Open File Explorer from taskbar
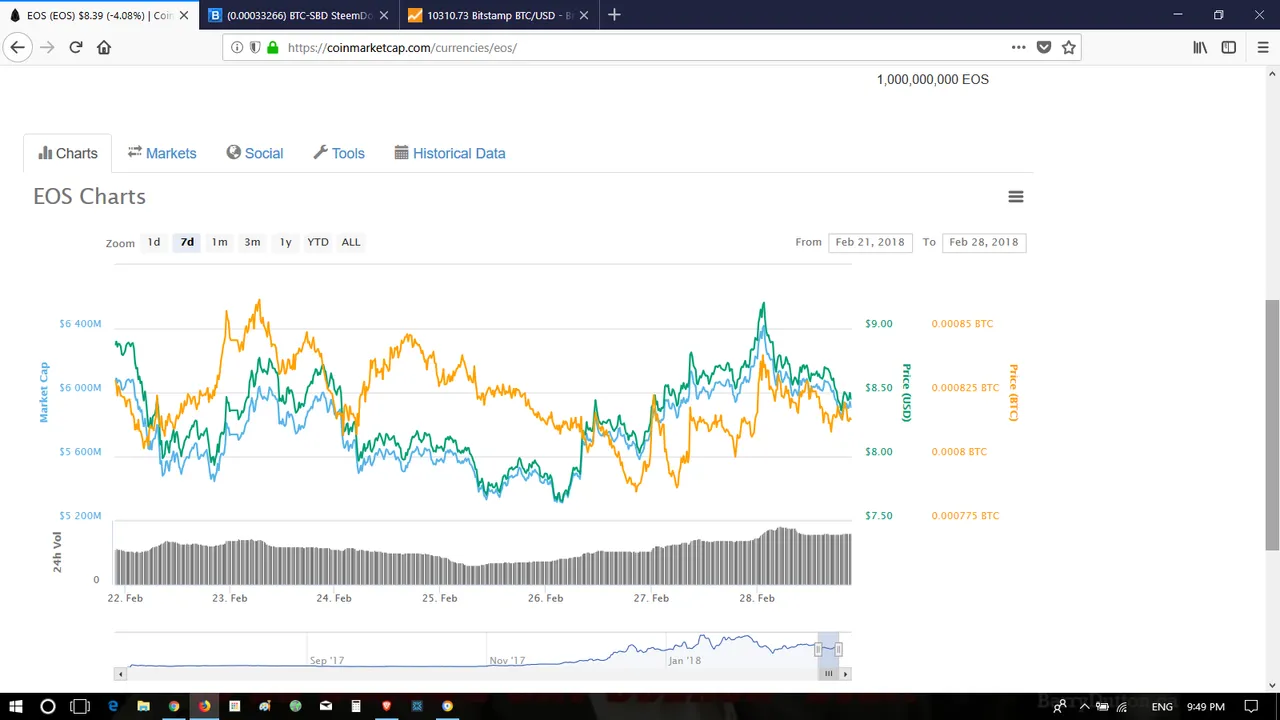This screenshot has width=1280, height=720. pyautogui.click(x=143, y=706)
